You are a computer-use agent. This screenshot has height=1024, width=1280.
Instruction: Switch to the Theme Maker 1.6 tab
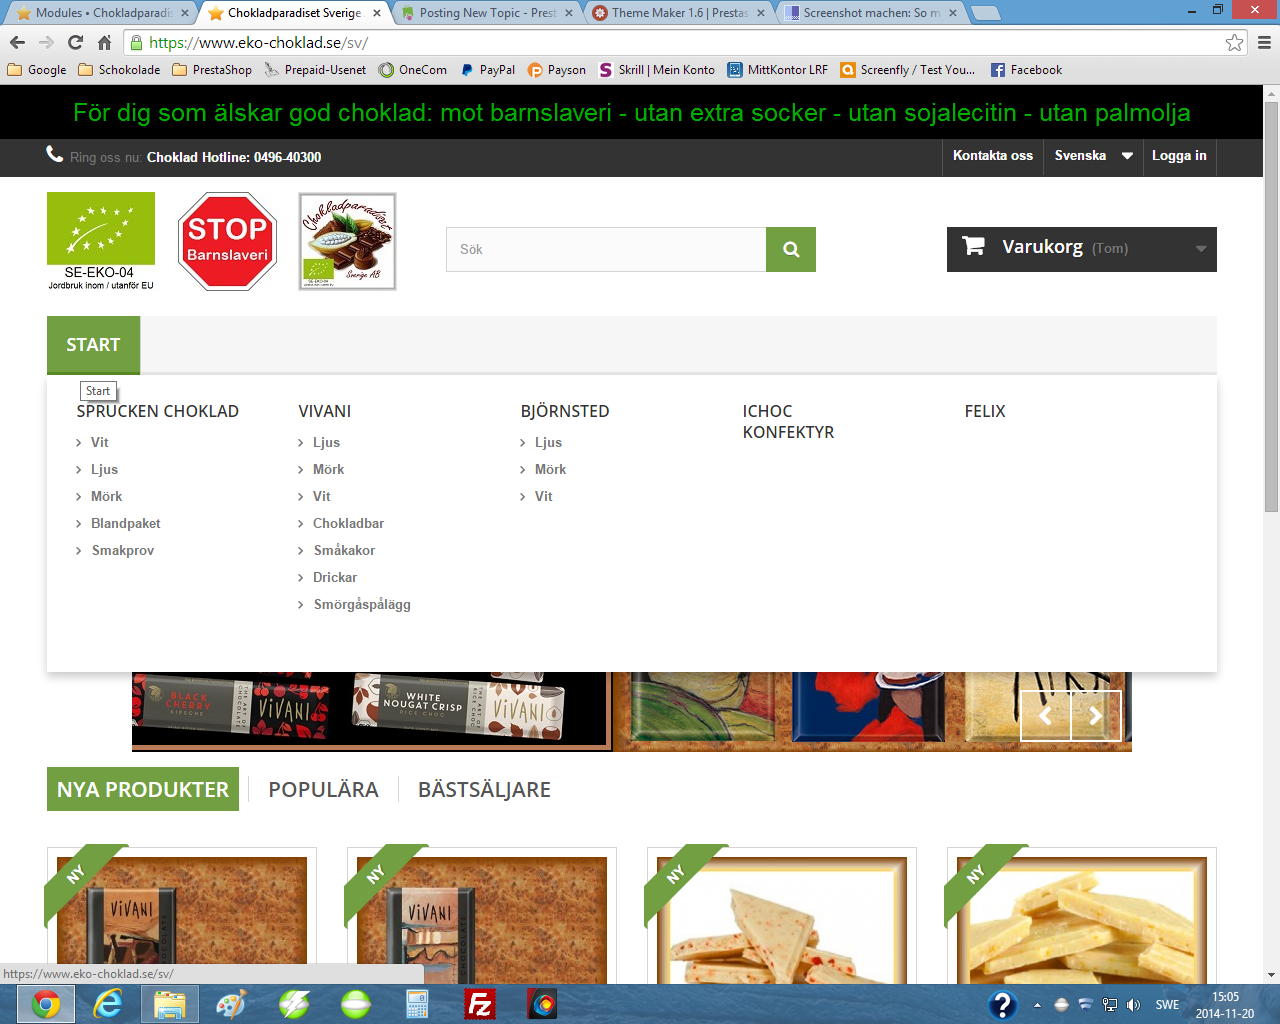680,13
